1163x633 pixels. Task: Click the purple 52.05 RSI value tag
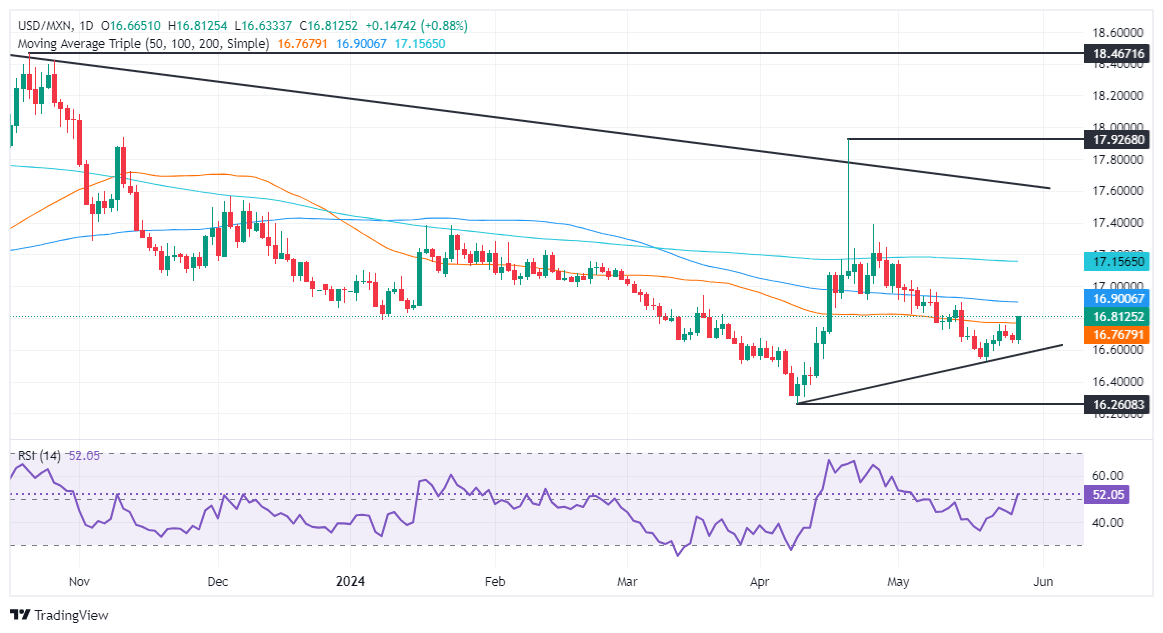click(x=1107, y=495)
